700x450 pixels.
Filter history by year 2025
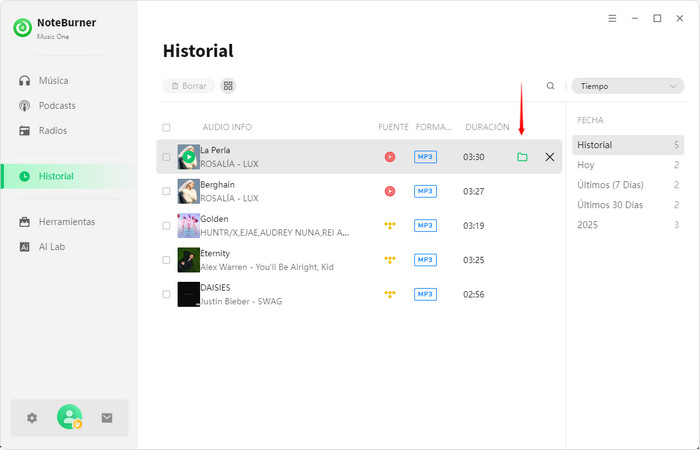(x=628, y=225)
